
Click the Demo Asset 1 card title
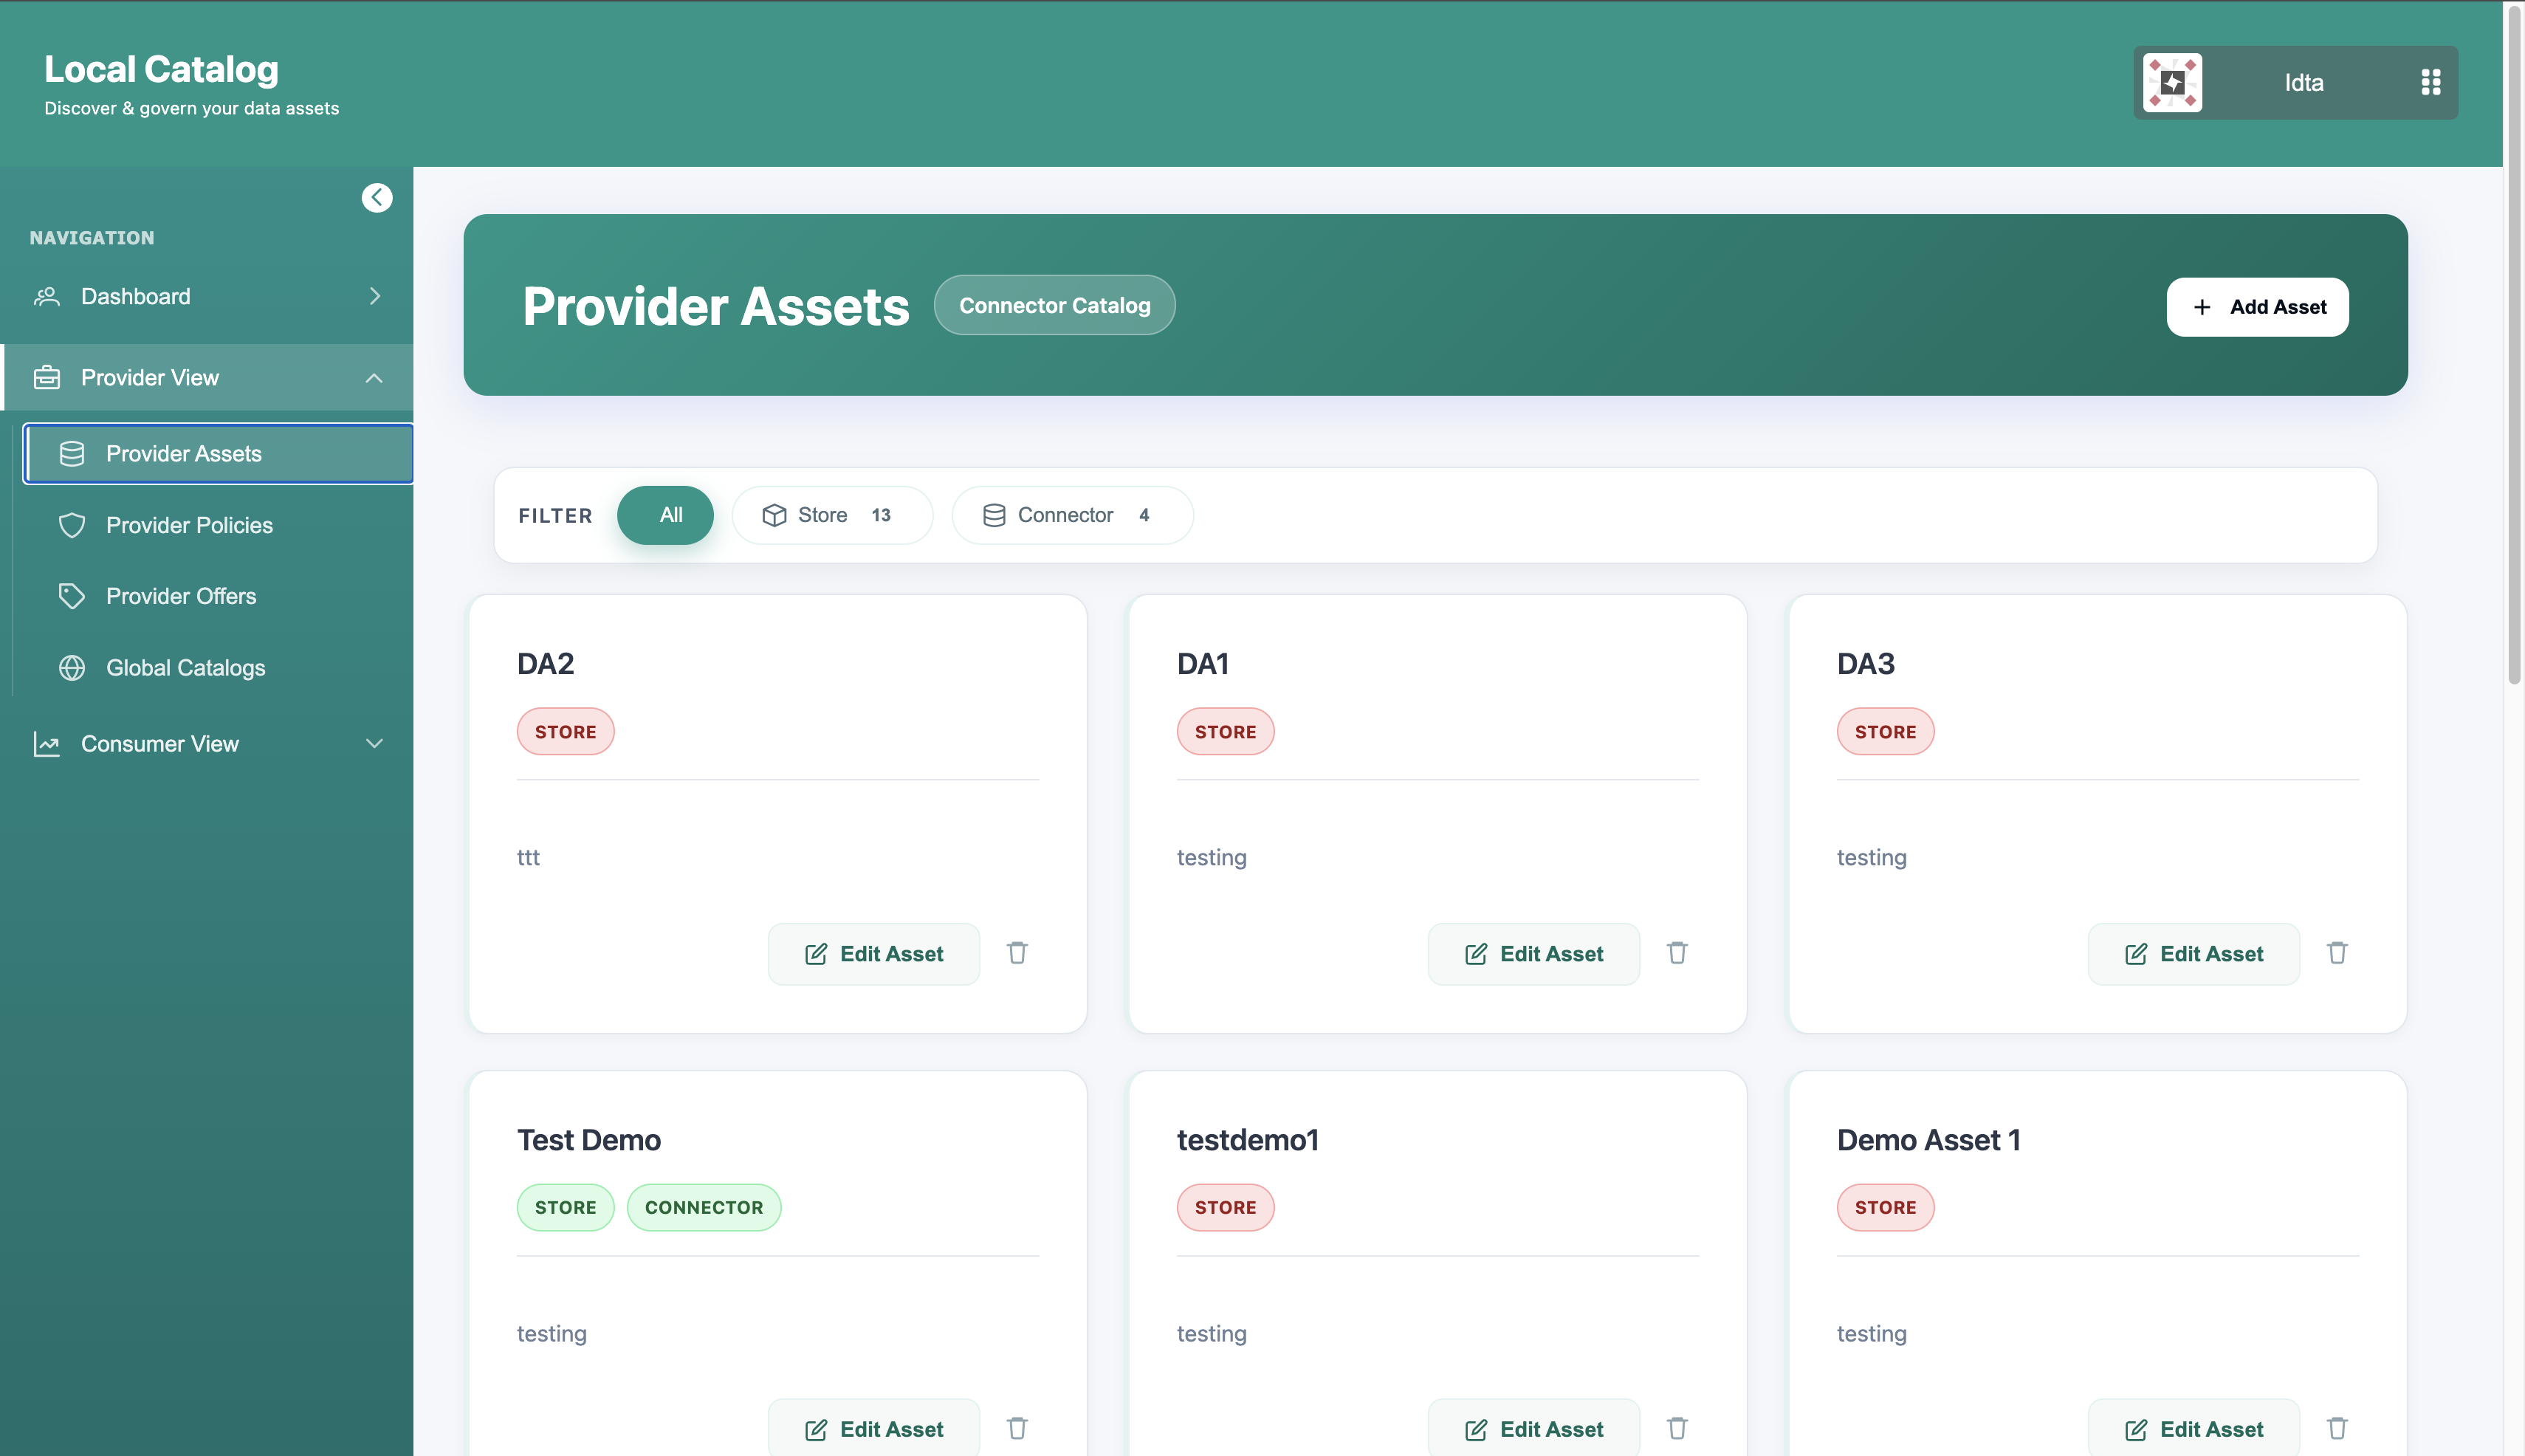[x=1929, y=1140]
